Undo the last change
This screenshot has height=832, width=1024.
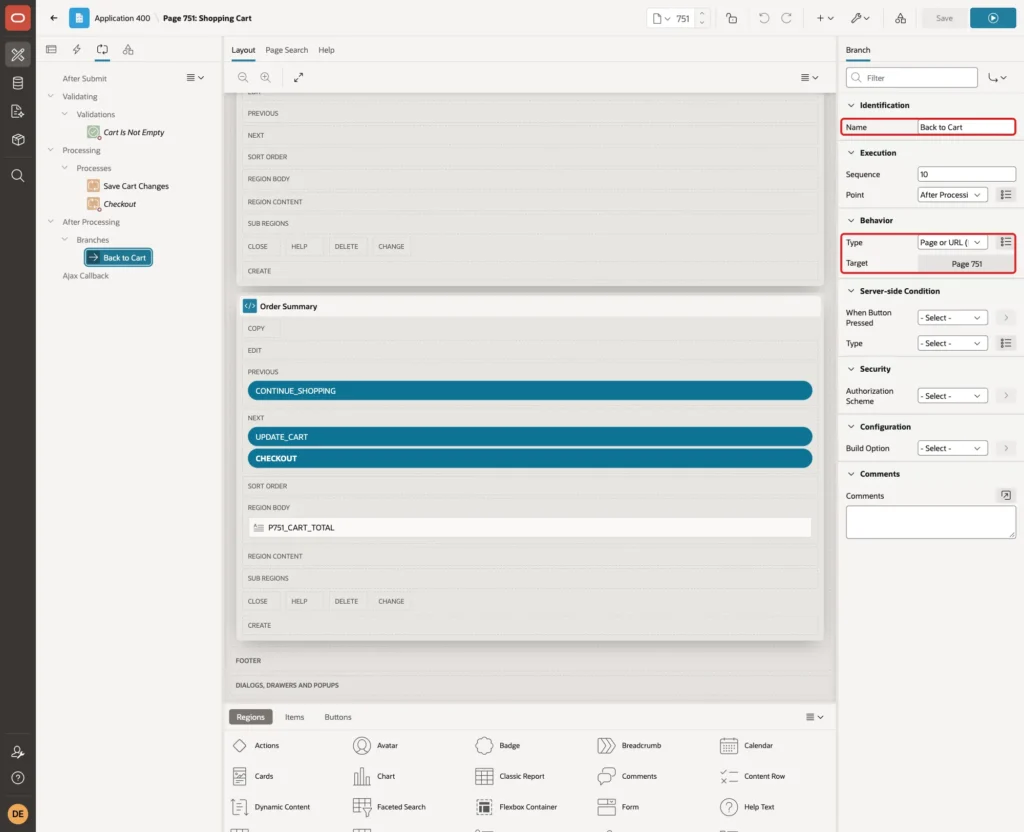click(763, 18)
